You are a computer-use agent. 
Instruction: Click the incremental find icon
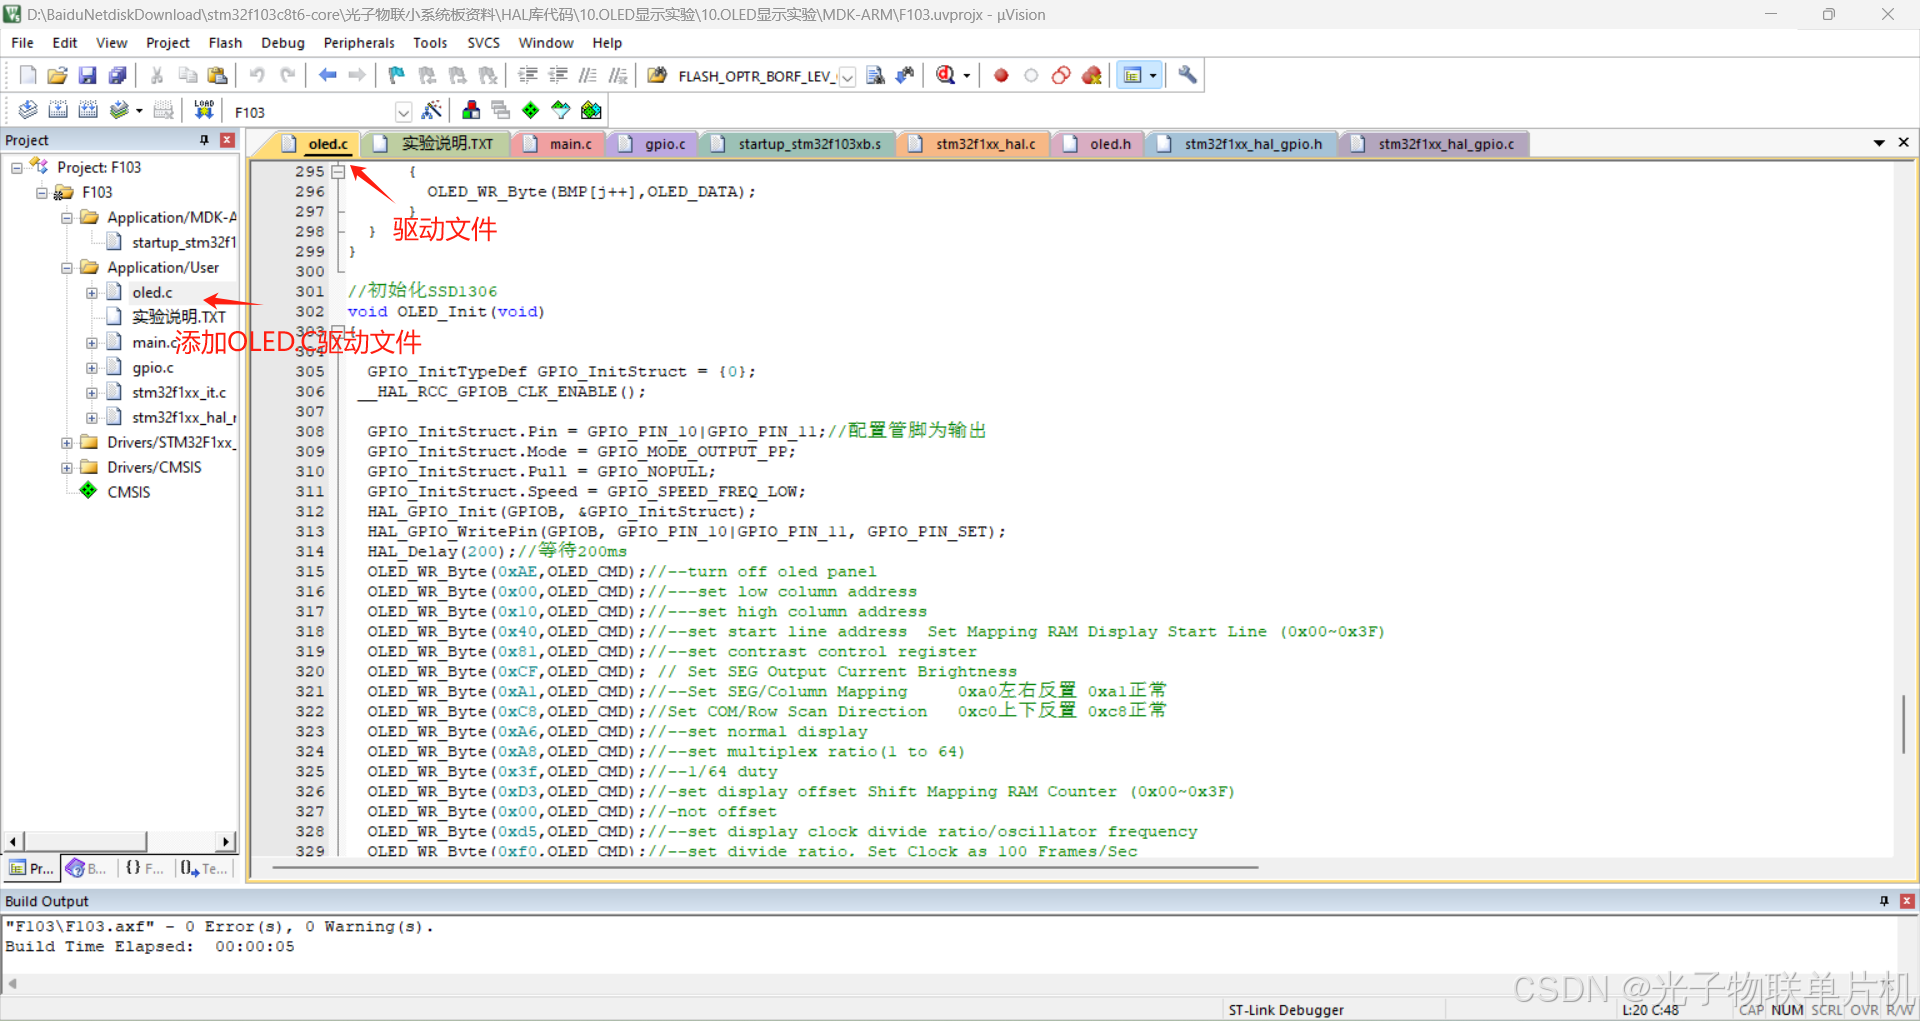[905, 75]
